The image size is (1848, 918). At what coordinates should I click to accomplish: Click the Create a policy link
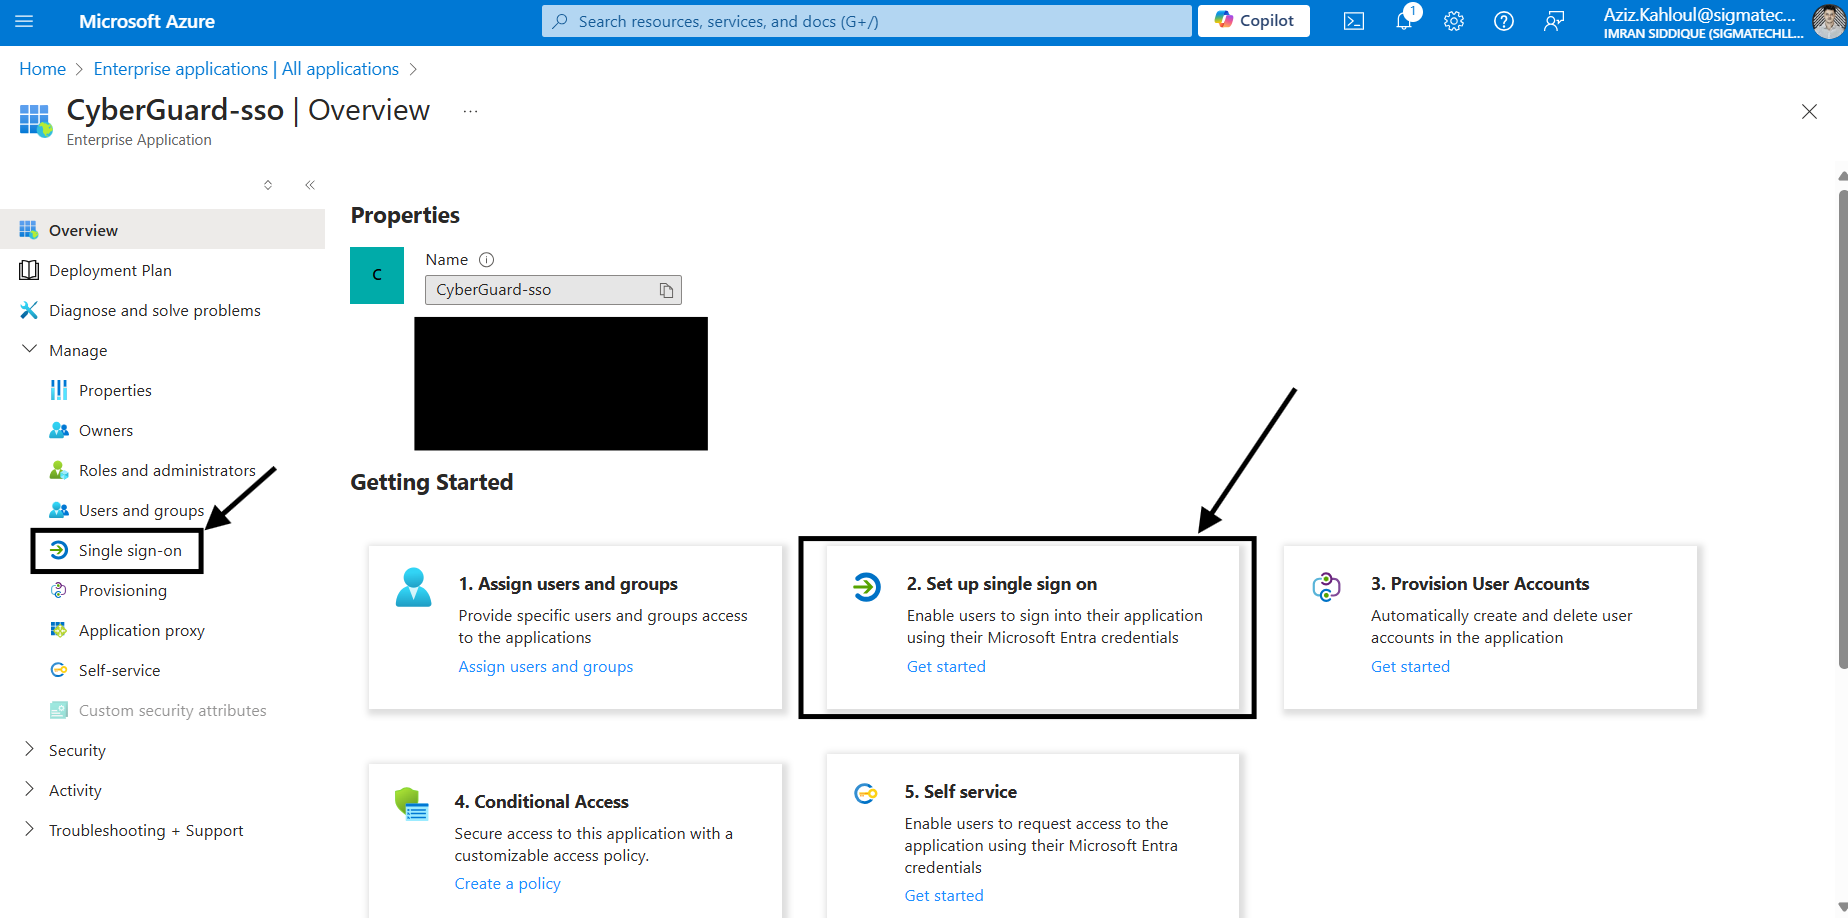(507, 884)
